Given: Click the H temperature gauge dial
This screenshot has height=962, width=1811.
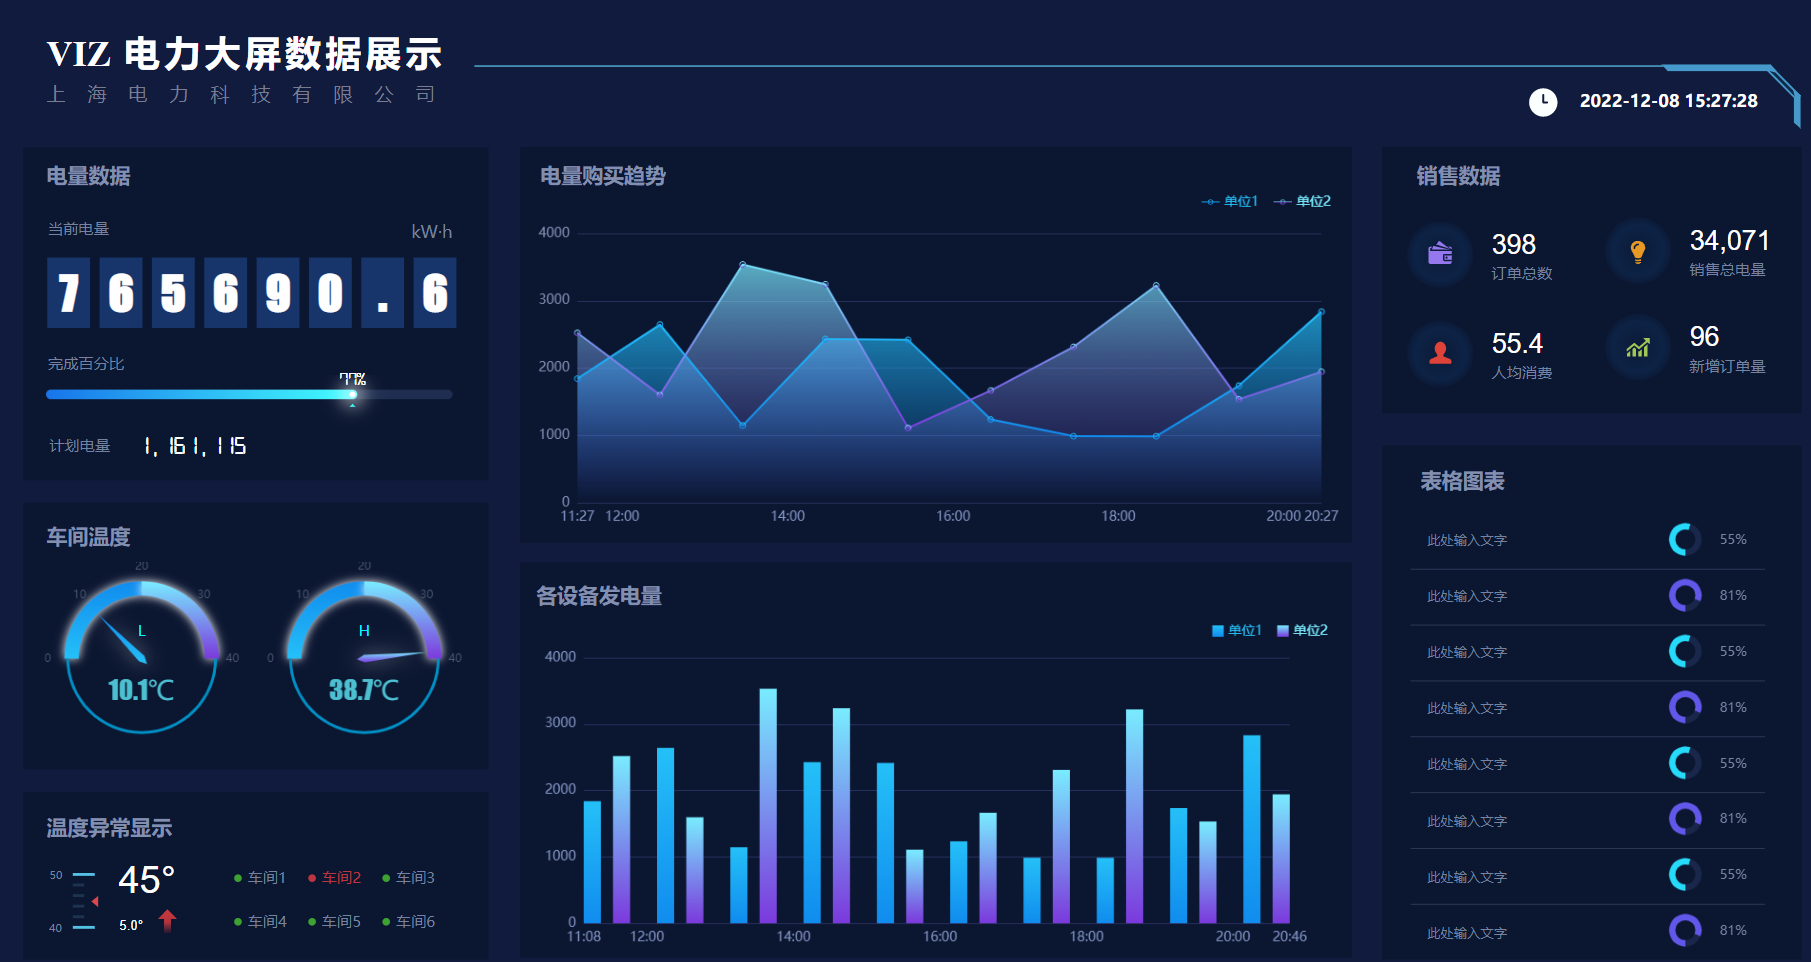Looking at the screenshot, I should 364,655.
